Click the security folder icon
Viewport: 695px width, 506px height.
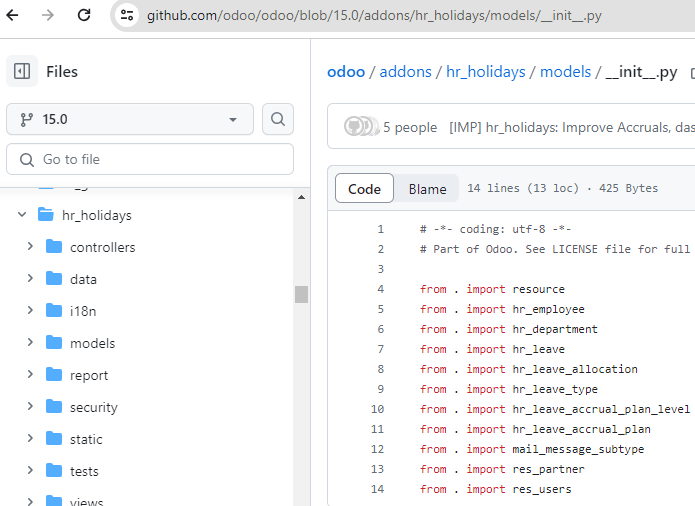click(x=54, y=406)
